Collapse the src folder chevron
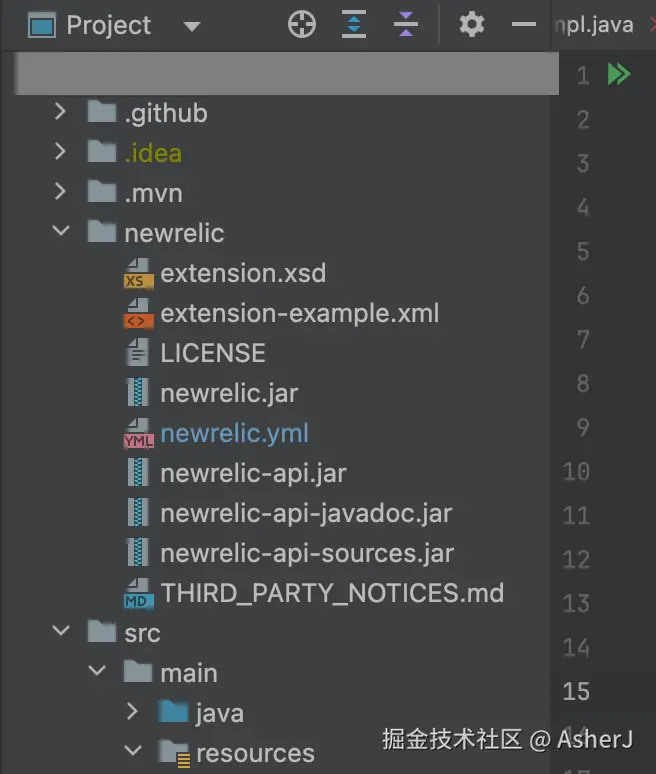 pyautogui.click(x=61, y=630)
